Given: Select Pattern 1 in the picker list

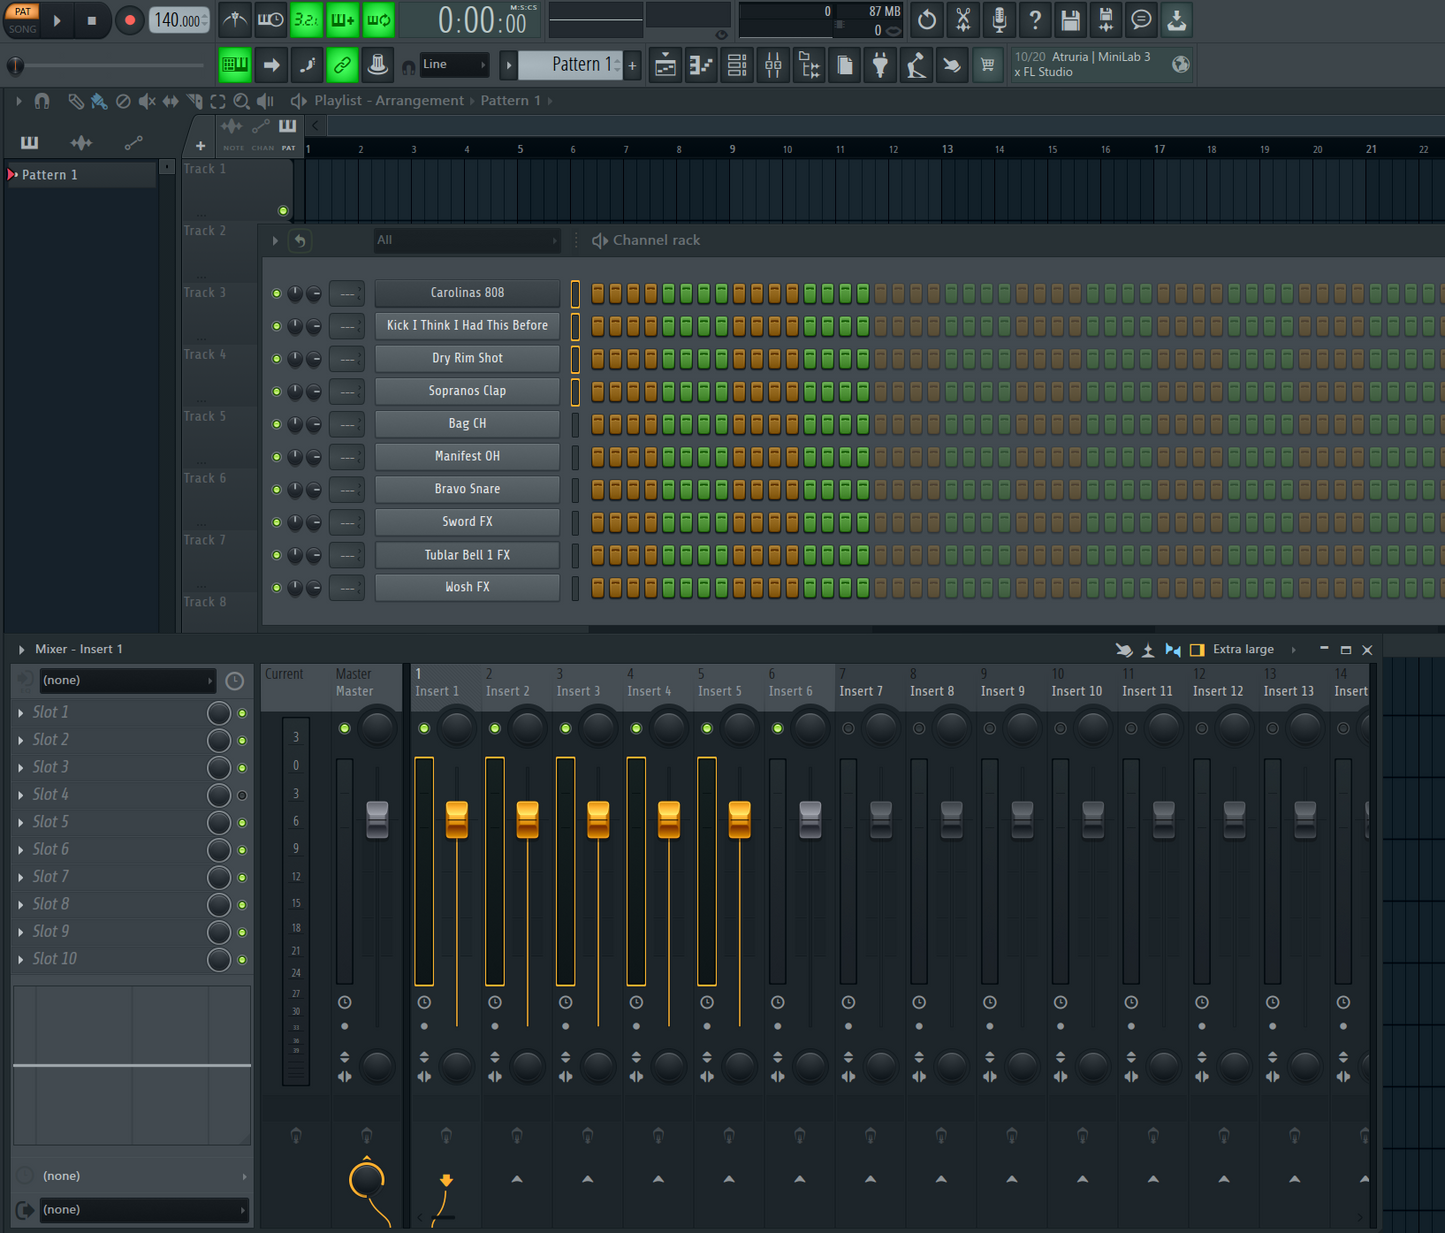Looking at the screenshot, I should coord(80,175).
